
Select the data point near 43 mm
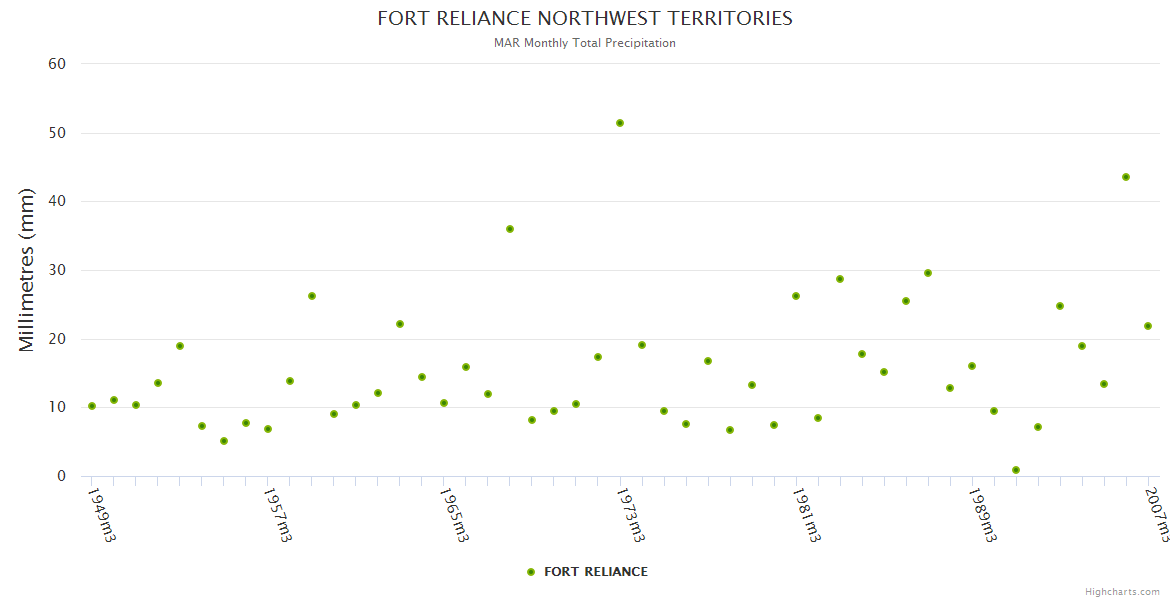[x=1126, y=177]
